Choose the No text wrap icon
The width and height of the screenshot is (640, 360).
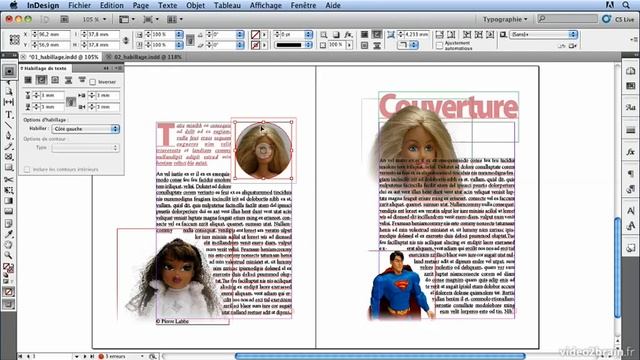[28, 80]
